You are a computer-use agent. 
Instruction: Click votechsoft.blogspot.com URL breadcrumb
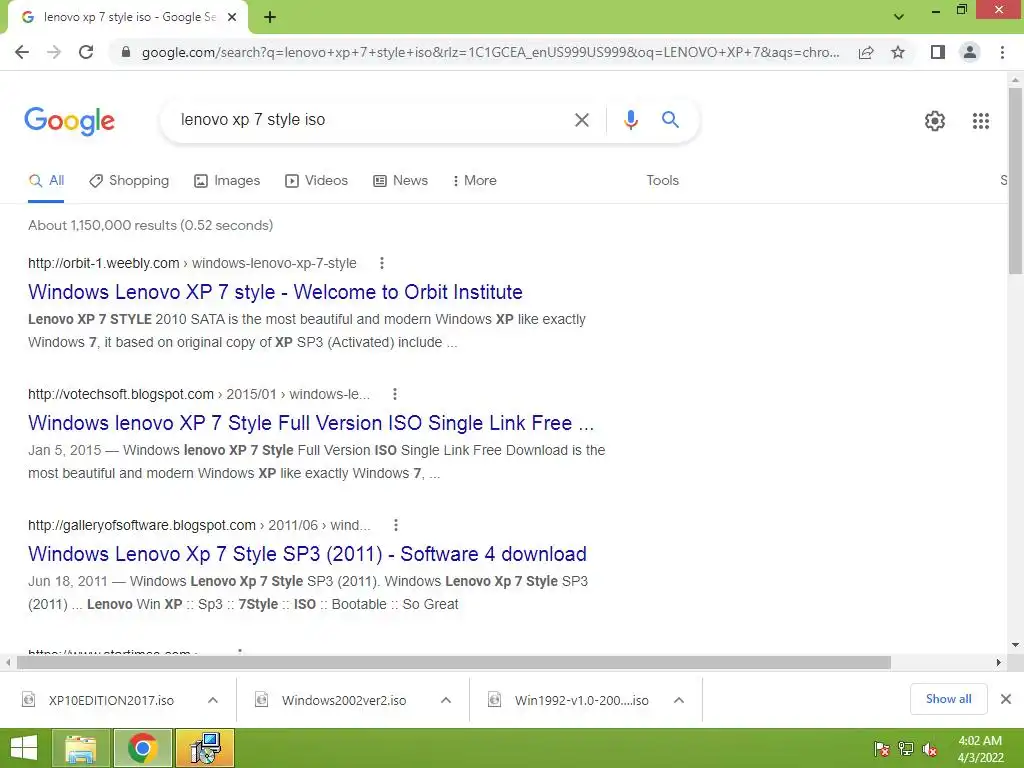(x=199, y=394)
